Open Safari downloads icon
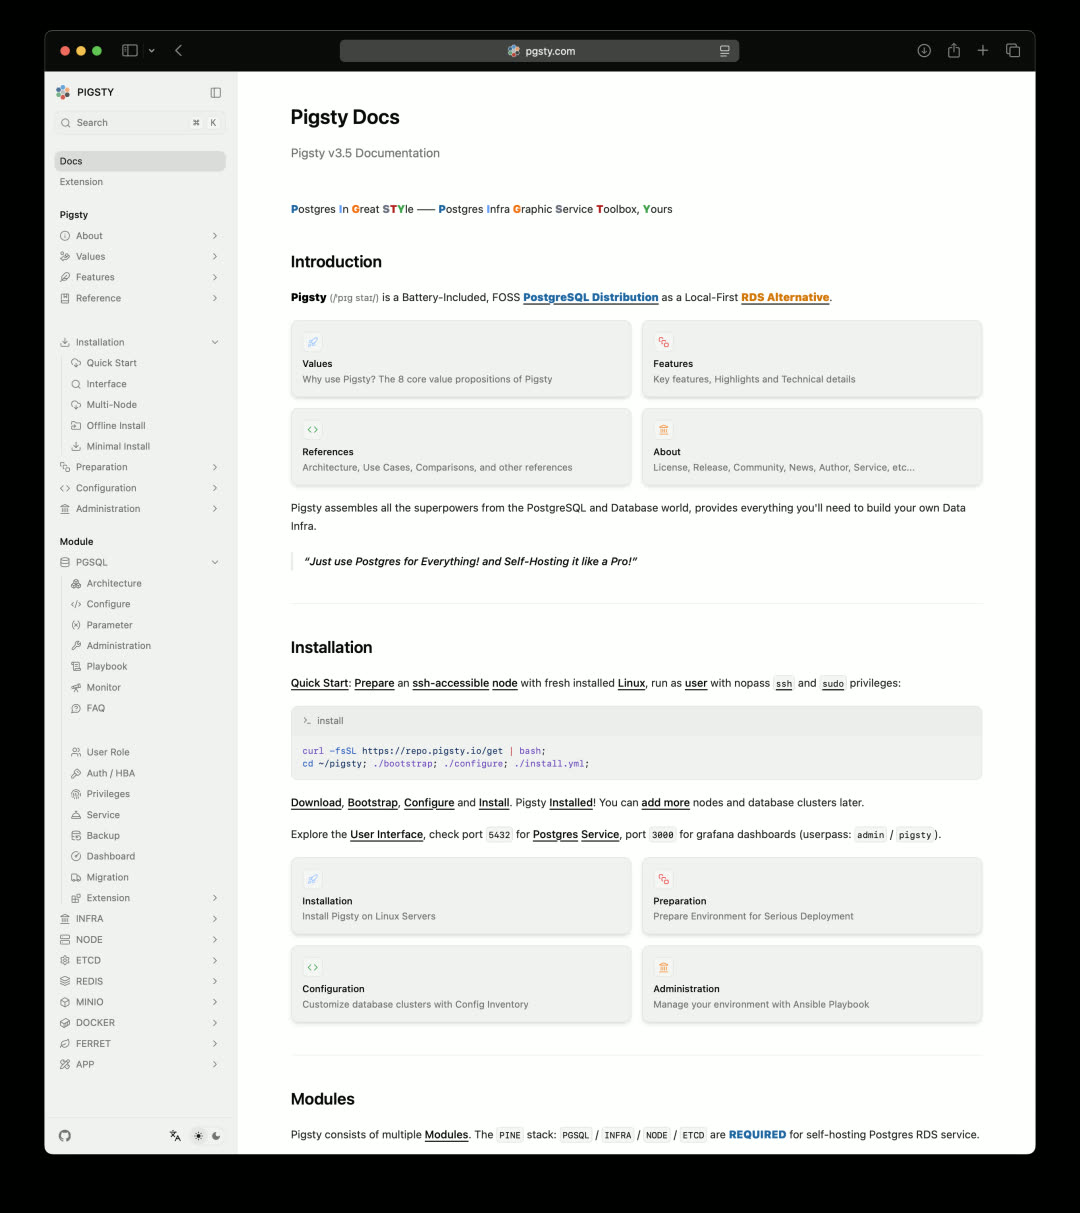Screen dimensions: 1080x1213 click(924, 51)
